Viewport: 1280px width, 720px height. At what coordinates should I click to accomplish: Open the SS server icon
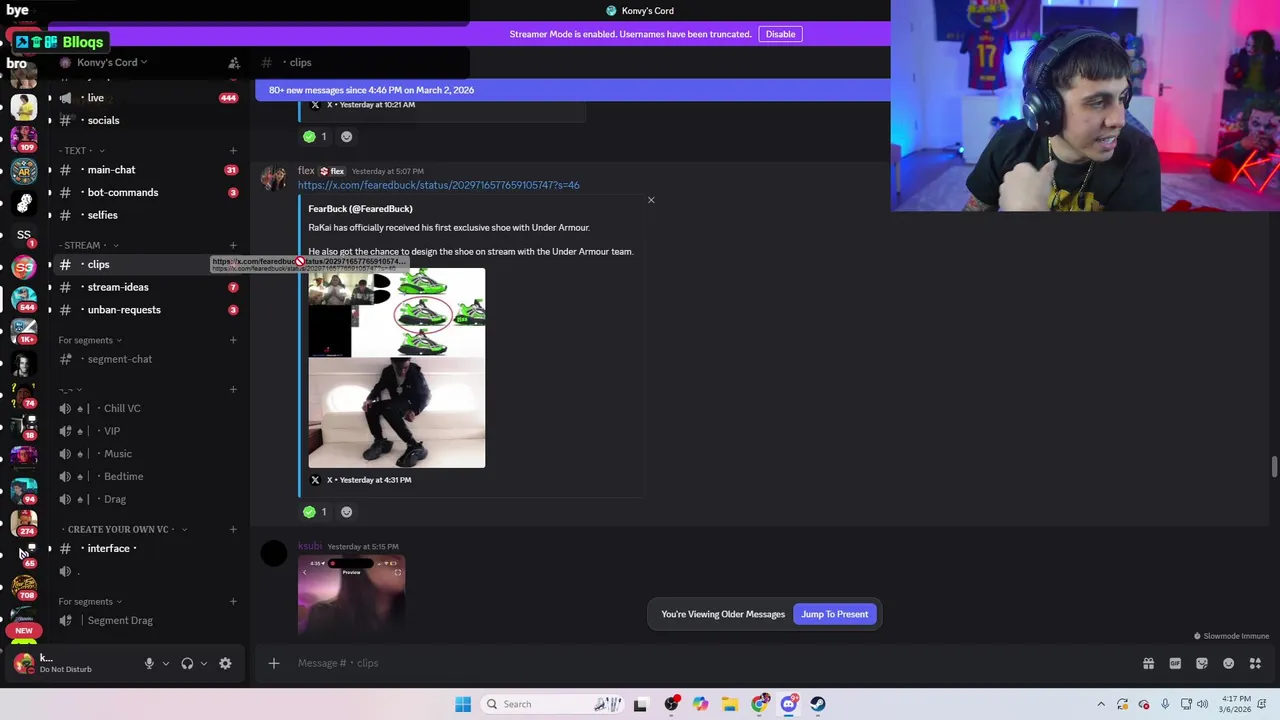24,235
